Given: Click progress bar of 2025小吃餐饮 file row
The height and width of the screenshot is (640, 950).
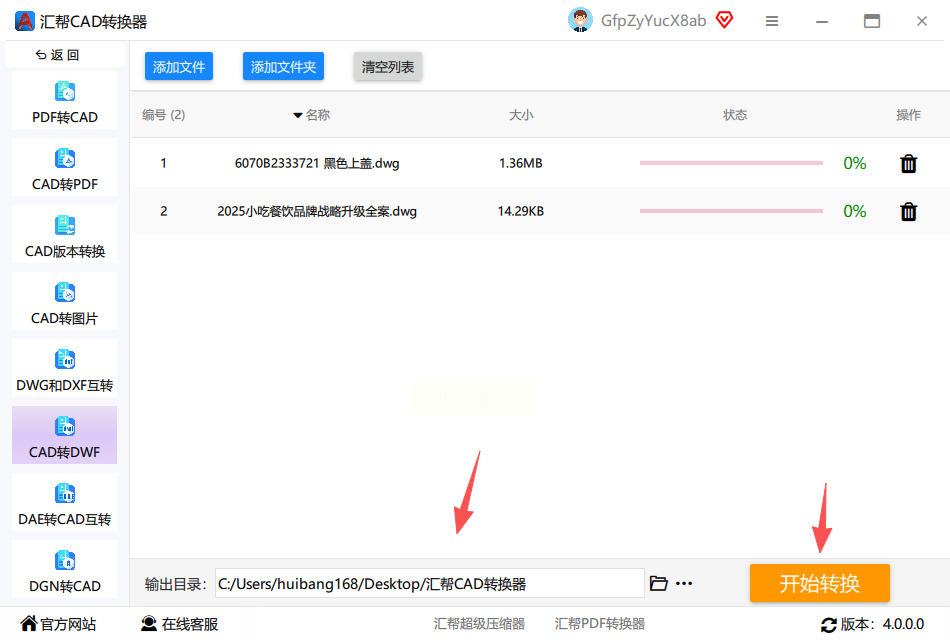Looking at the screenshot, I should tap(731, 211).
